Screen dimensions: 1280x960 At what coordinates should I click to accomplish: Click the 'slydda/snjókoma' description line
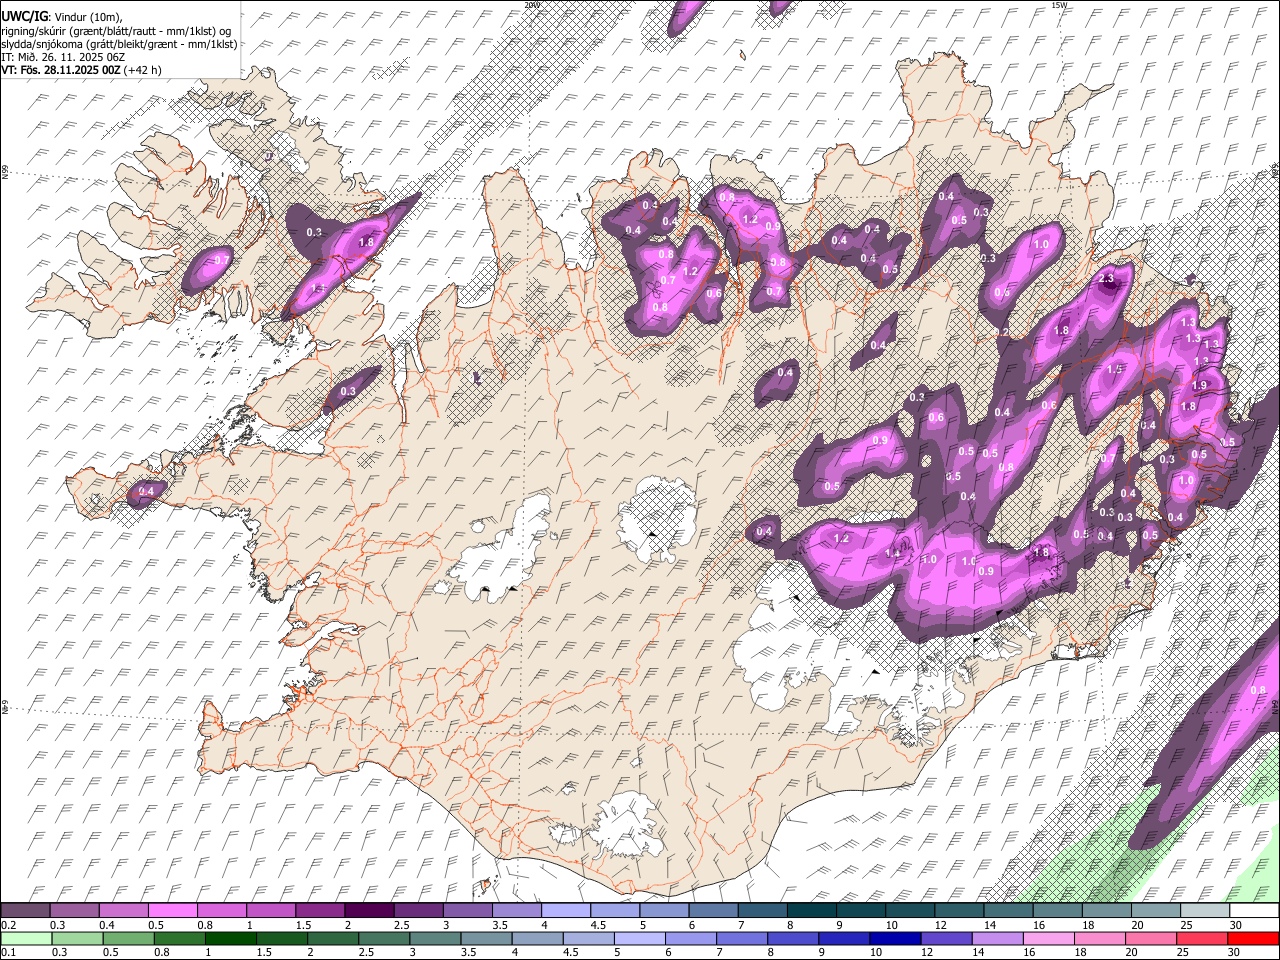[x=119, y=44]
